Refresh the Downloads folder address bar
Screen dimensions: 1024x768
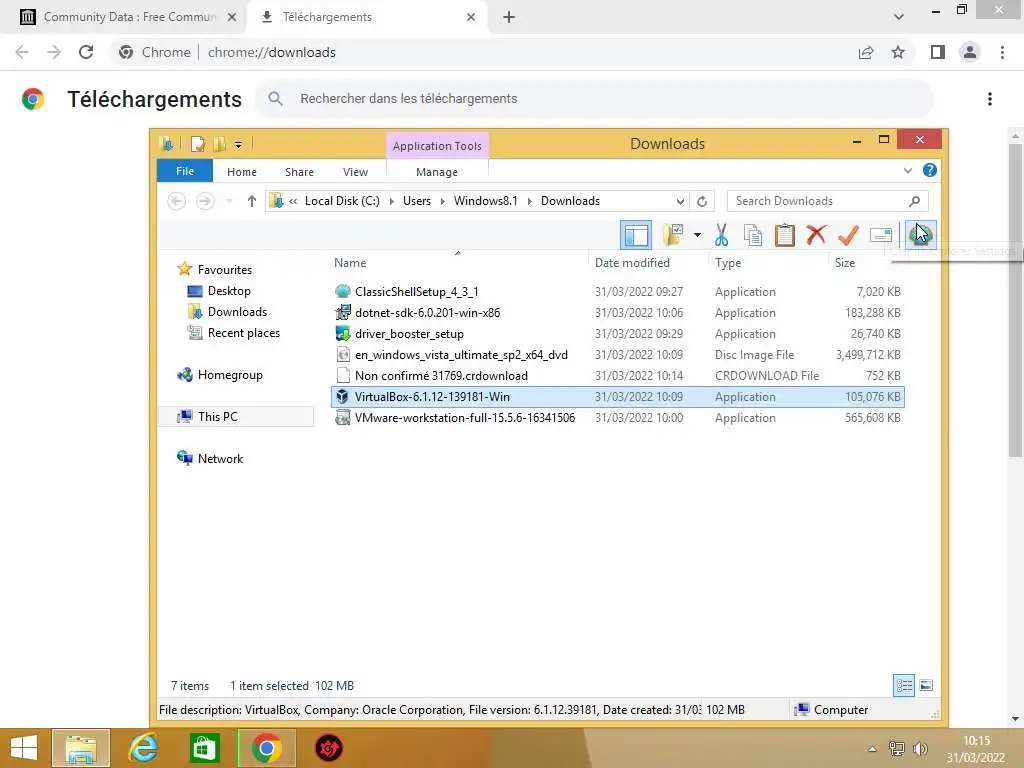(702, 201)
